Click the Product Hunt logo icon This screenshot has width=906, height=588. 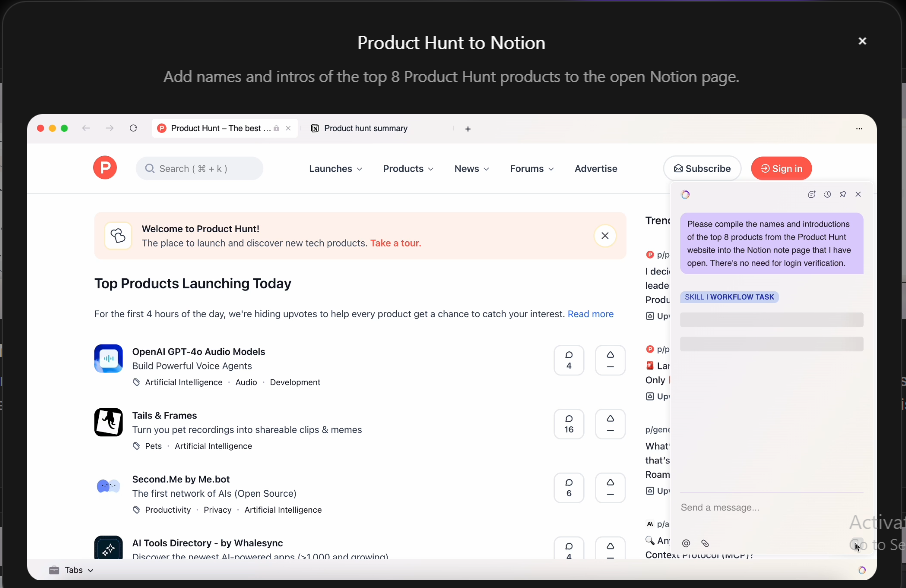[x=105, y=167]
